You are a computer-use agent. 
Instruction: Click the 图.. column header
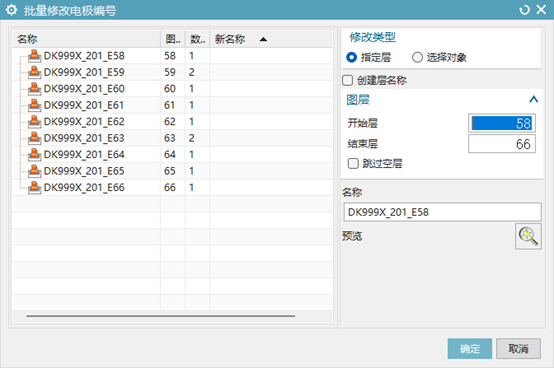(173, 39)
